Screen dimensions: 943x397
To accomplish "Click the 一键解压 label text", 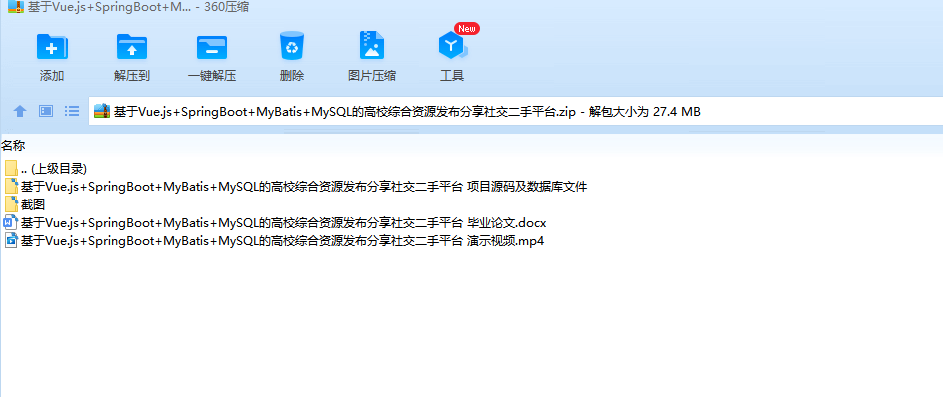I will point(212,76).
